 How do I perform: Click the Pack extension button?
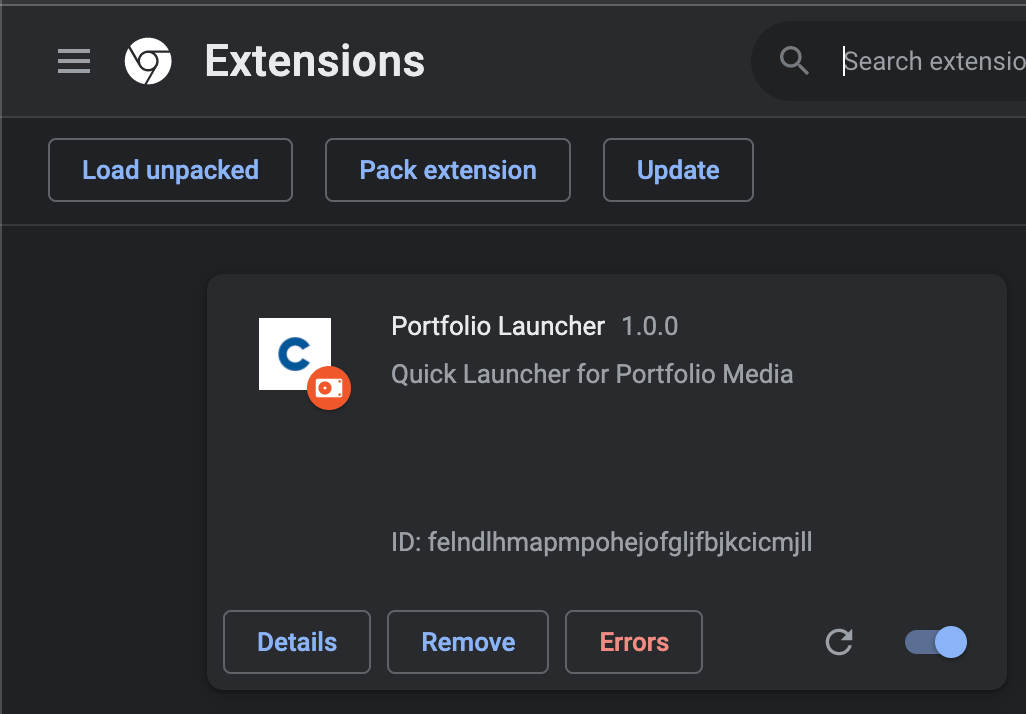(x=448, y=170)
